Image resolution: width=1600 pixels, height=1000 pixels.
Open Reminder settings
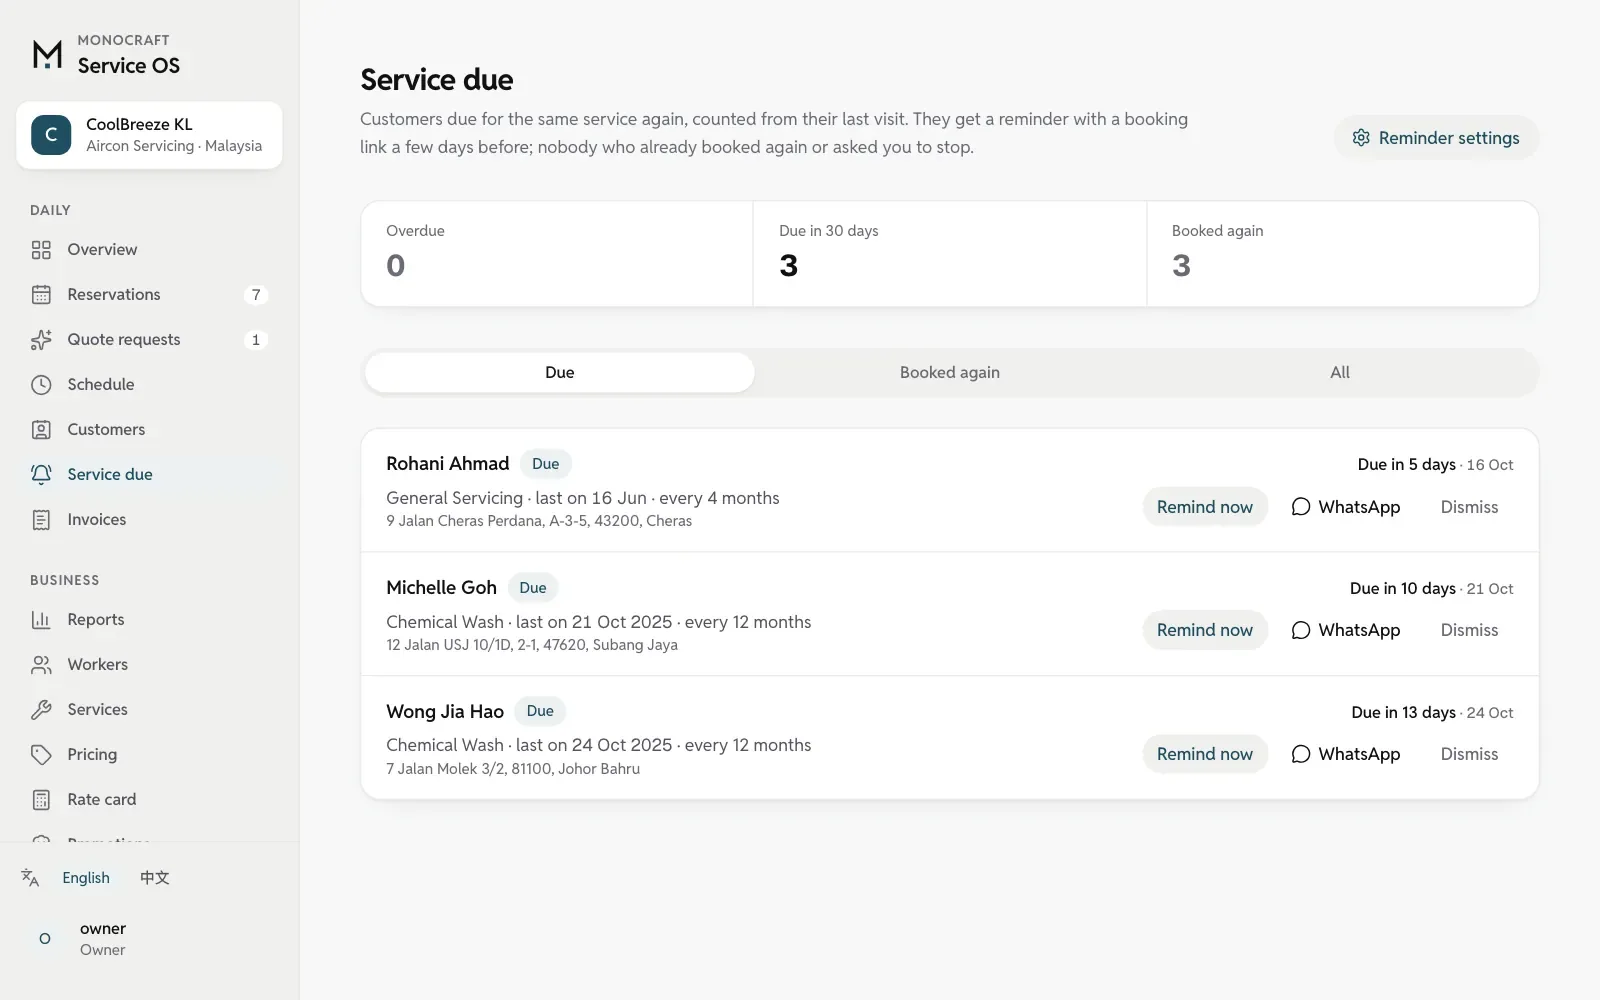pos(1436,138)
